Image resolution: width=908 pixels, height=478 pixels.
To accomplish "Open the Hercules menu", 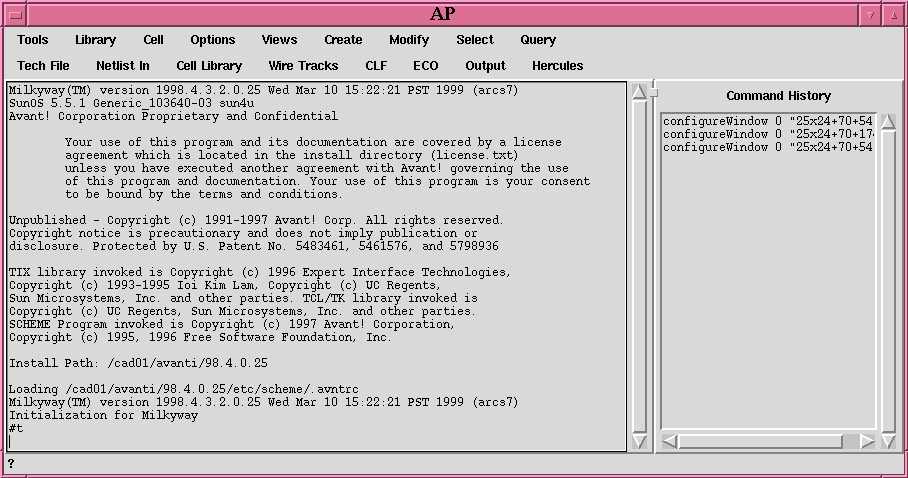I will pyautogui.click(x=558, y=66).
